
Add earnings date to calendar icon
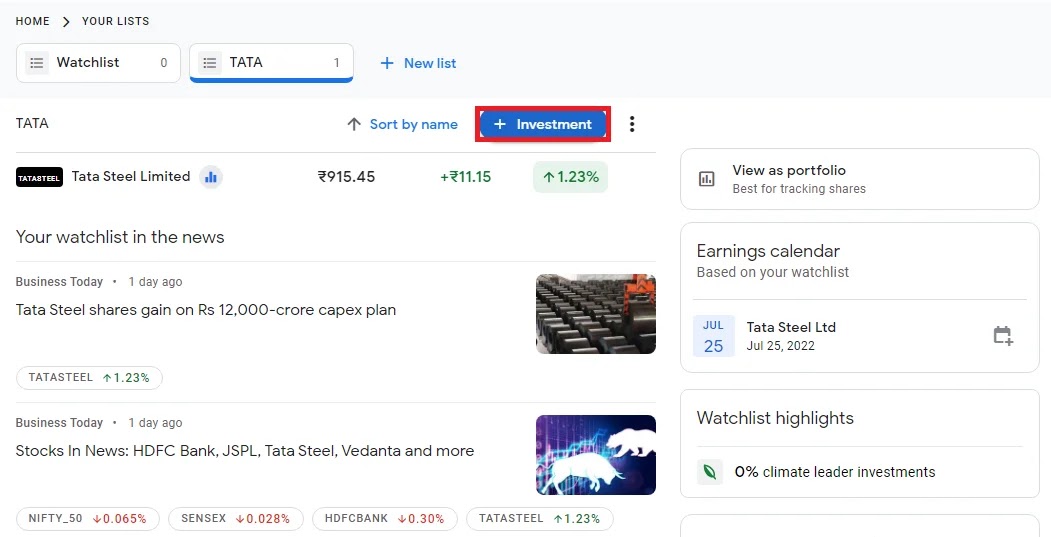click(1003, 335)
